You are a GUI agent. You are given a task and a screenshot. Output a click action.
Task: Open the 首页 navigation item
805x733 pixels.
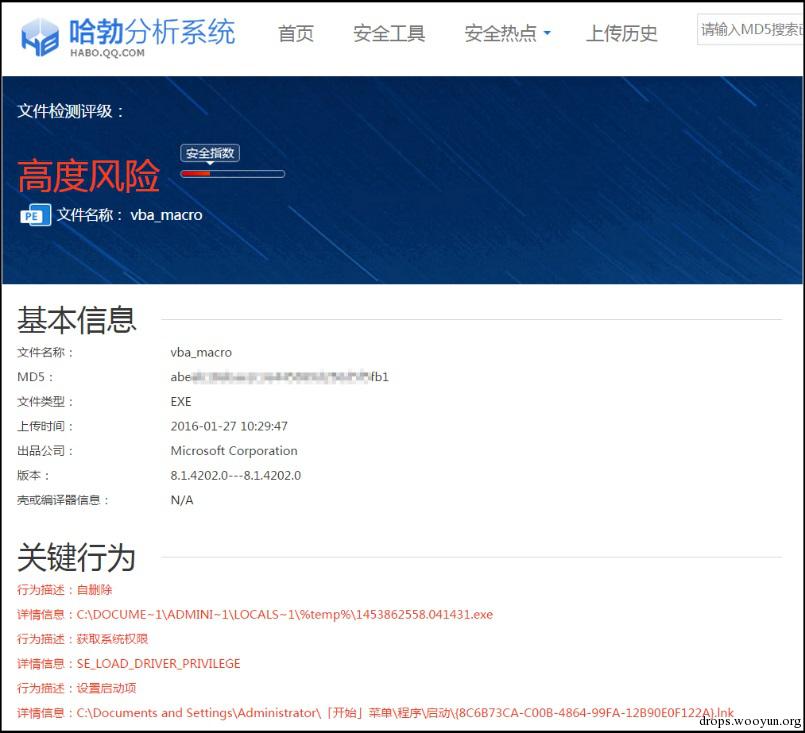(295, 34)
